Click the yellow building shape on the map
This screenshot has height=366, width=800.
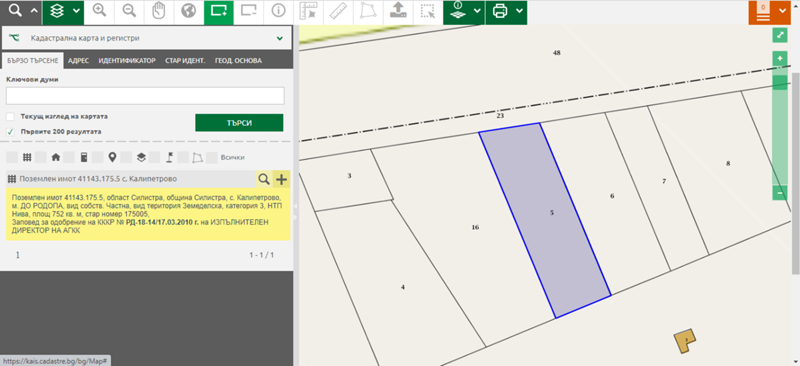(685, 340)
